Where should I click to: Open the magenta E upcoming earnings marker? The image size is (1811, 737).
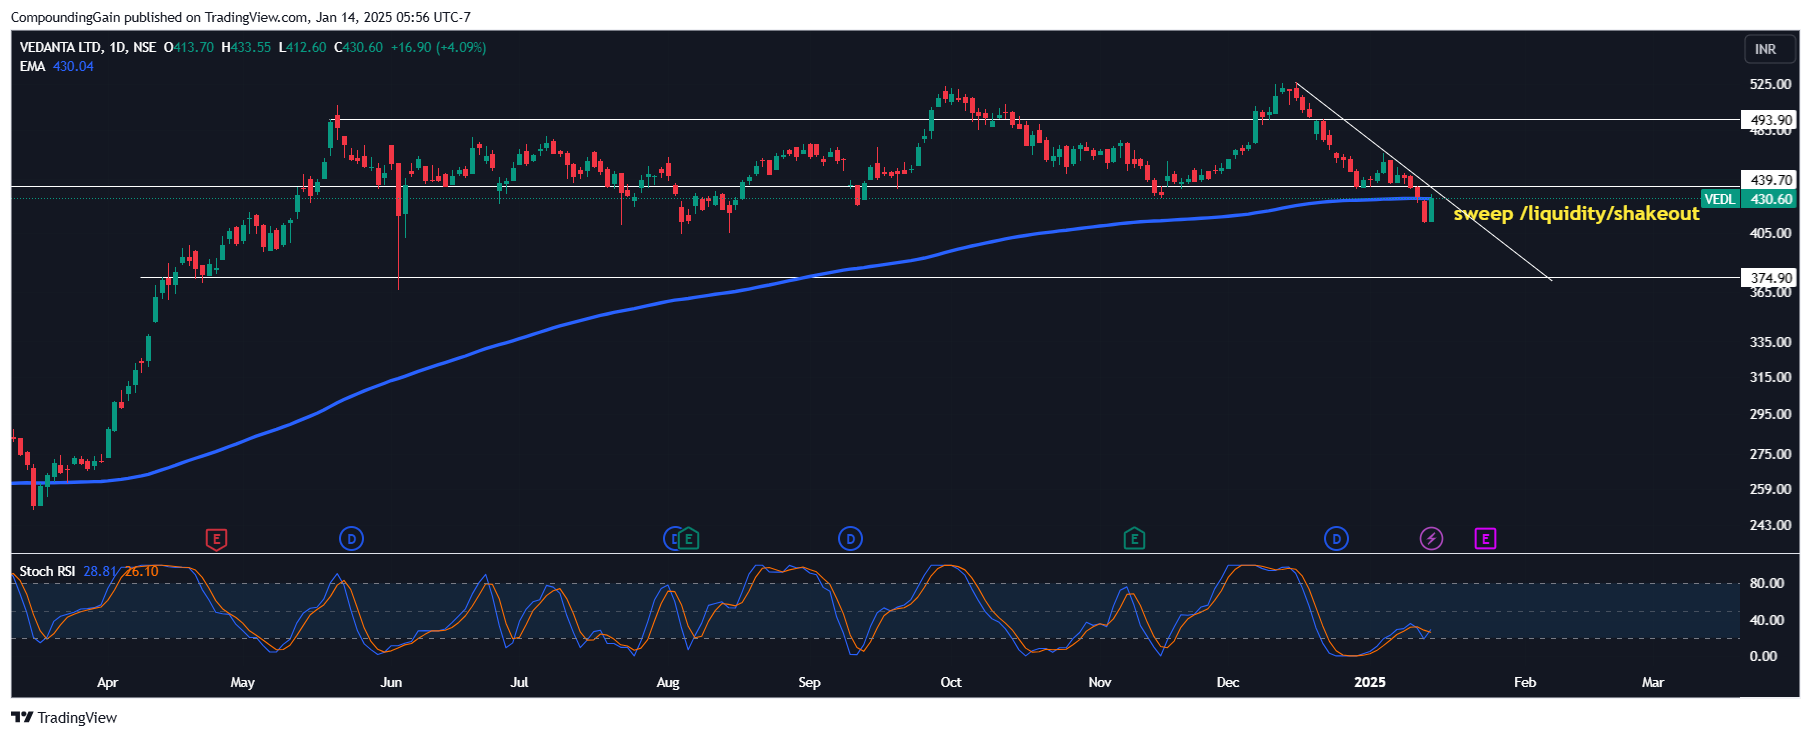coord(1485,539)
